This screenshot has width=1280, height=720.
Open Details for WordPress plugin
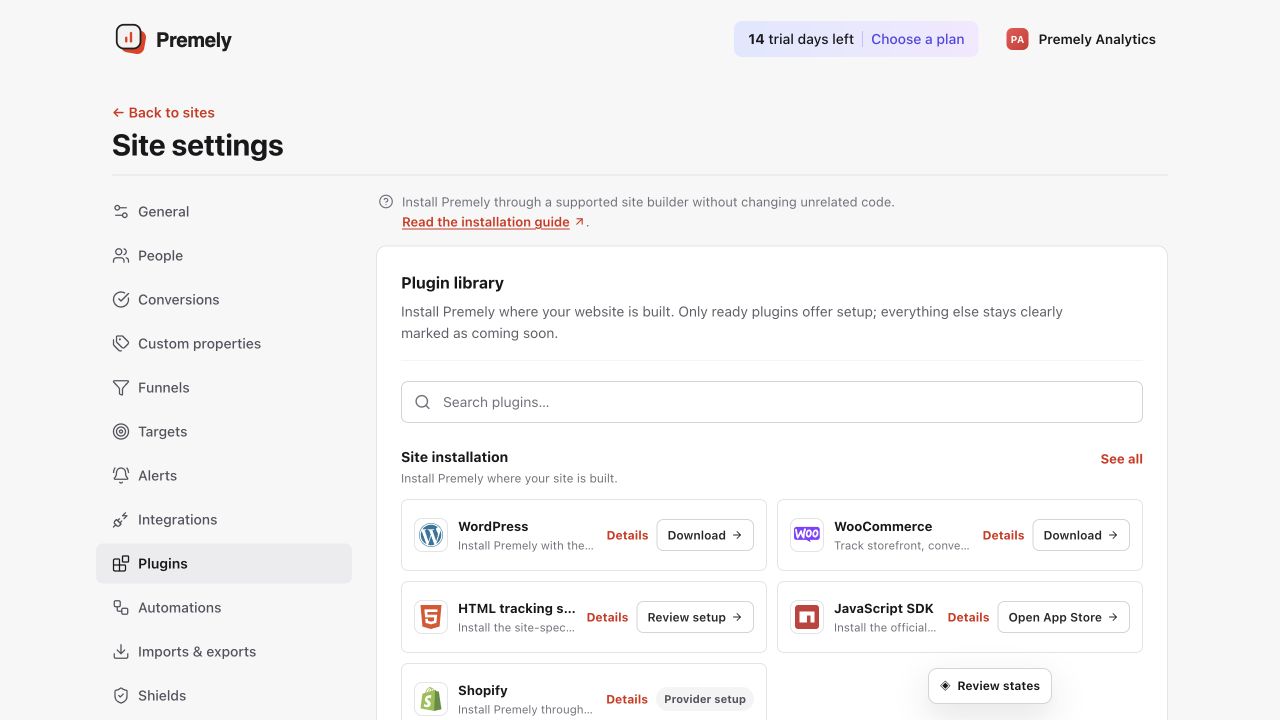627,535
